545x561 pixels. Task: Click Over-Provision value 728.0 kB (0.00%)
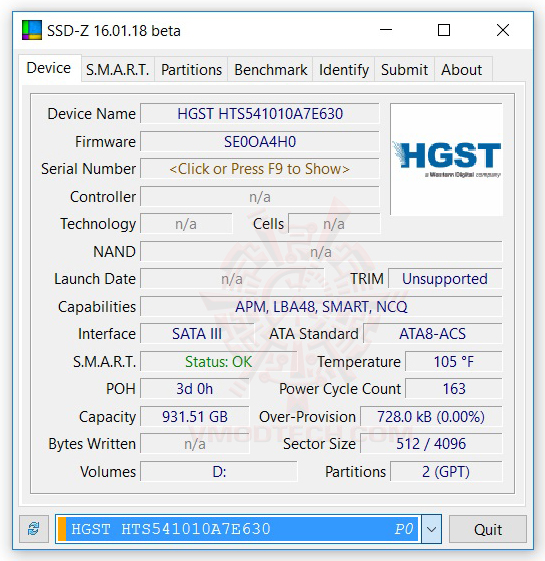(431, 417)
